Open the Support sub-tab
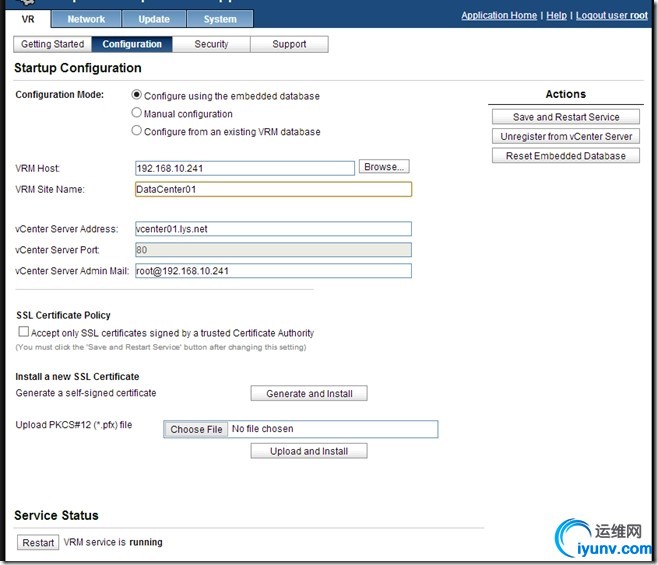Viewport: 658px width, 565px height. (x=289, y=44)
